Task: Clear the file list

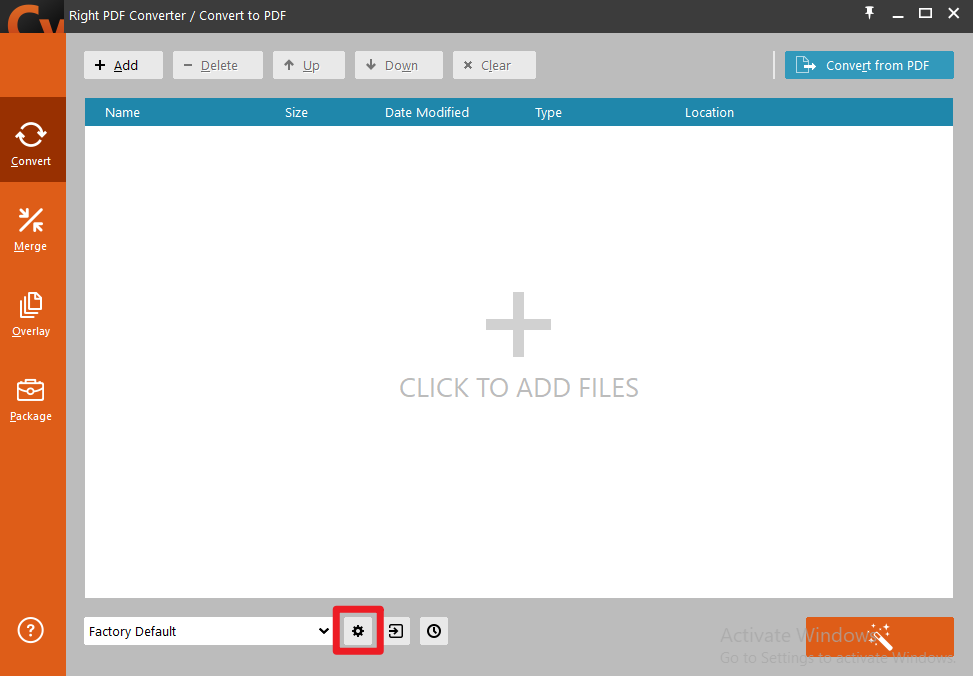Action: [x=495, y=65]
